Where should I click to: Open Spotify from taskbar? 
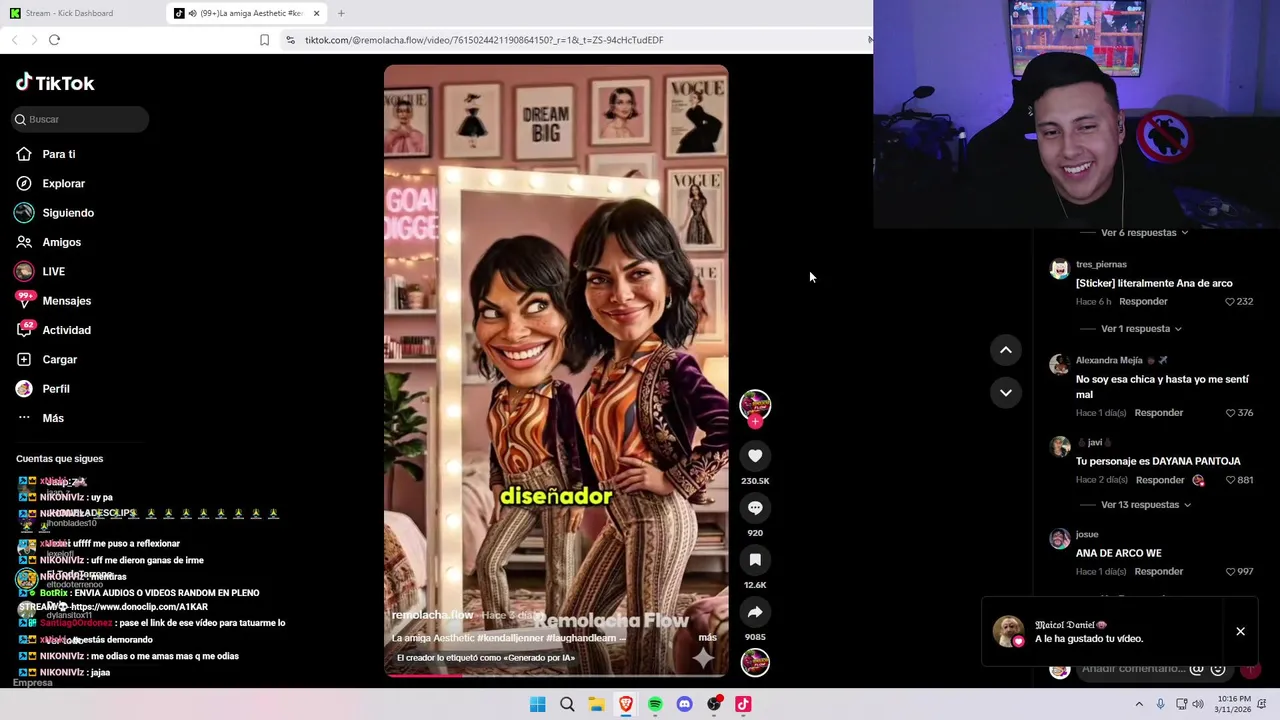(x=655, y=704)
